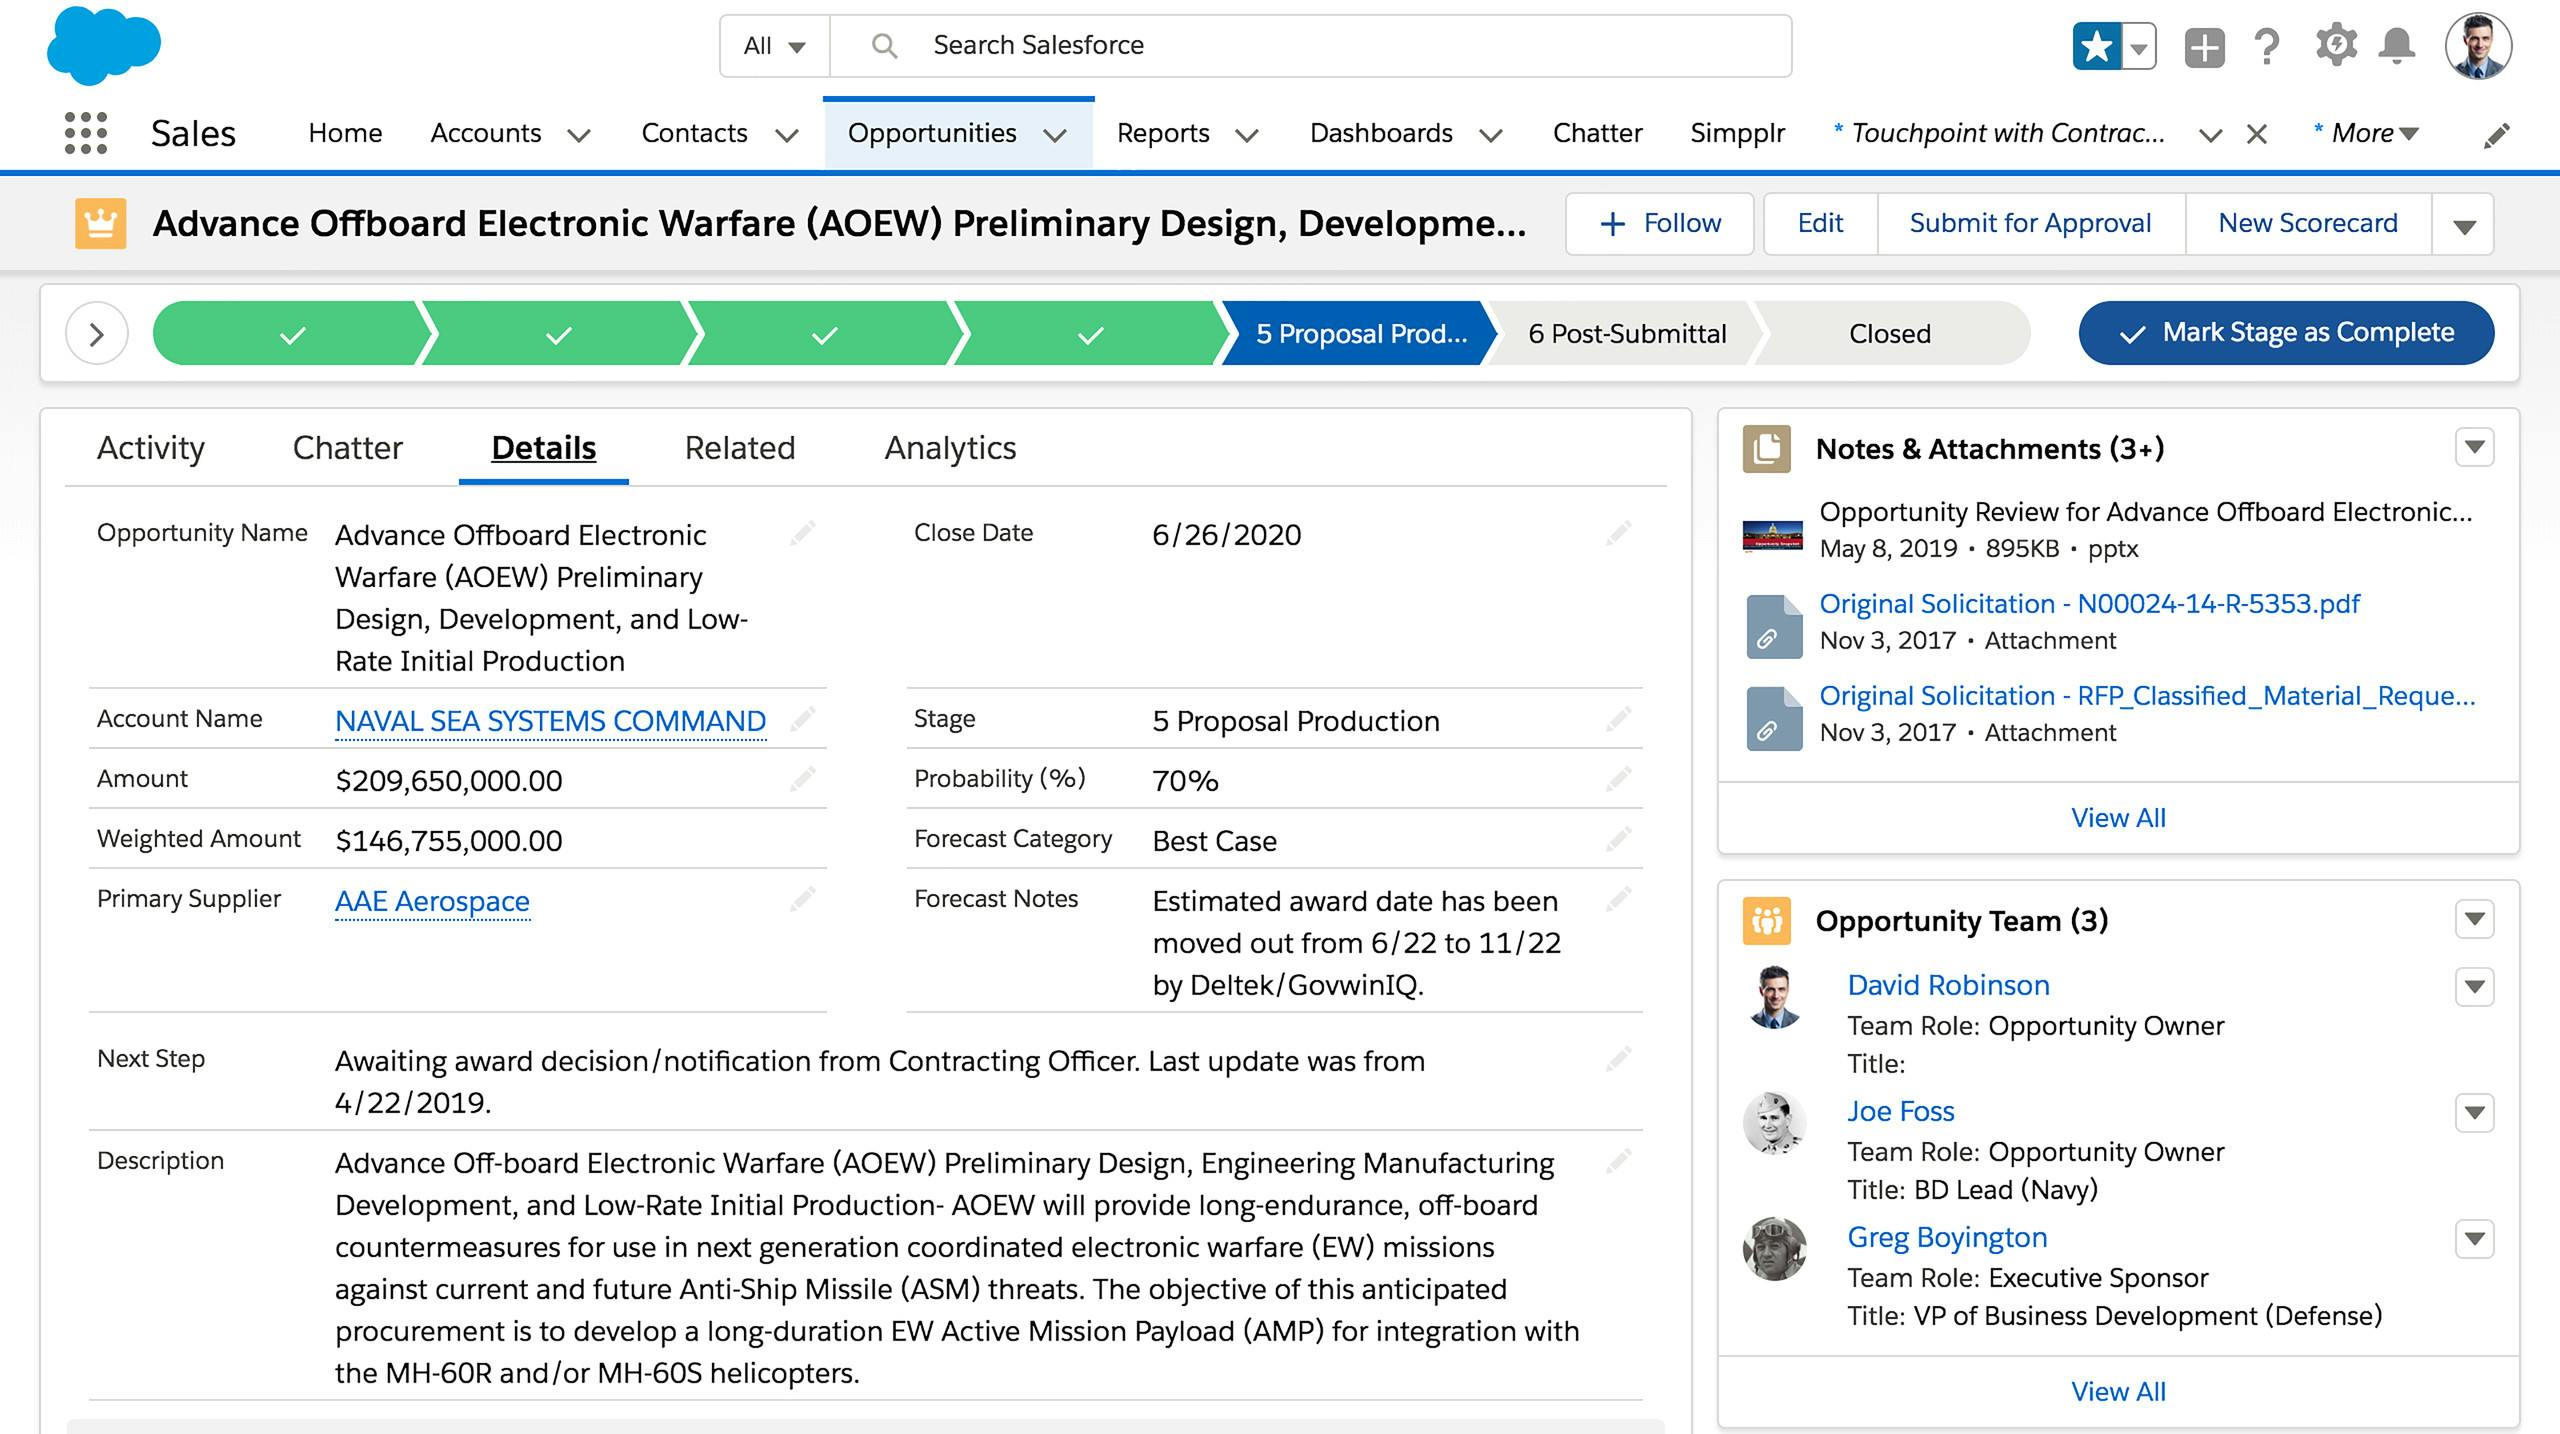Open the Reports tab dropdown chevron
The image size is (2560, 1434).
pos(1246,135)
